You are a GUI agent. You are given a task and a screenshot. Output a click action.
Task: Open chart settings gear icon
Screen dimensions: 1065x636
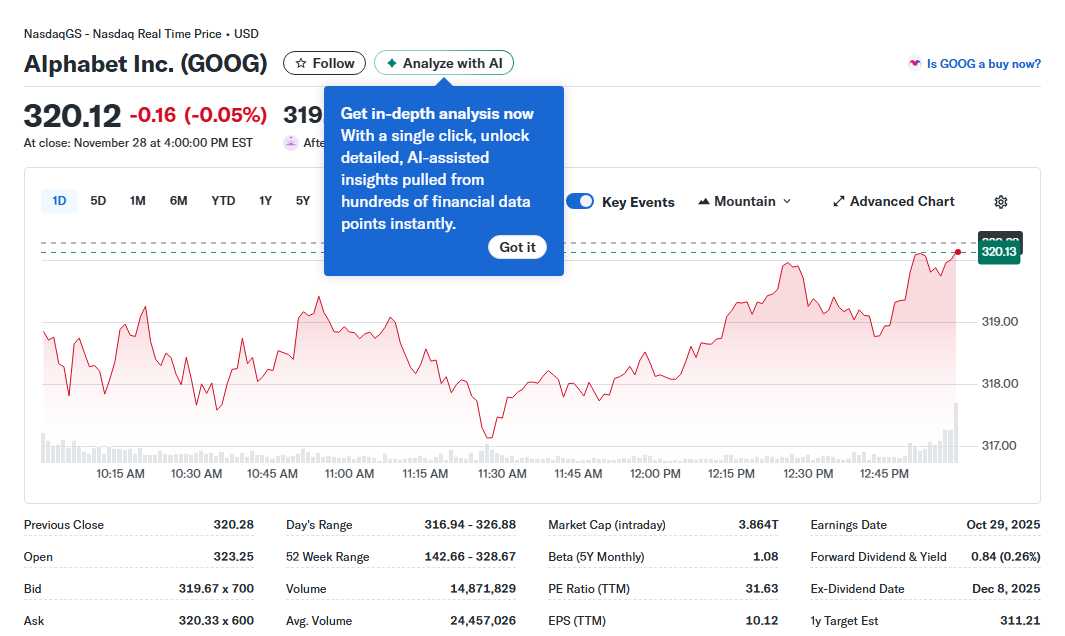coord(1000,202)
